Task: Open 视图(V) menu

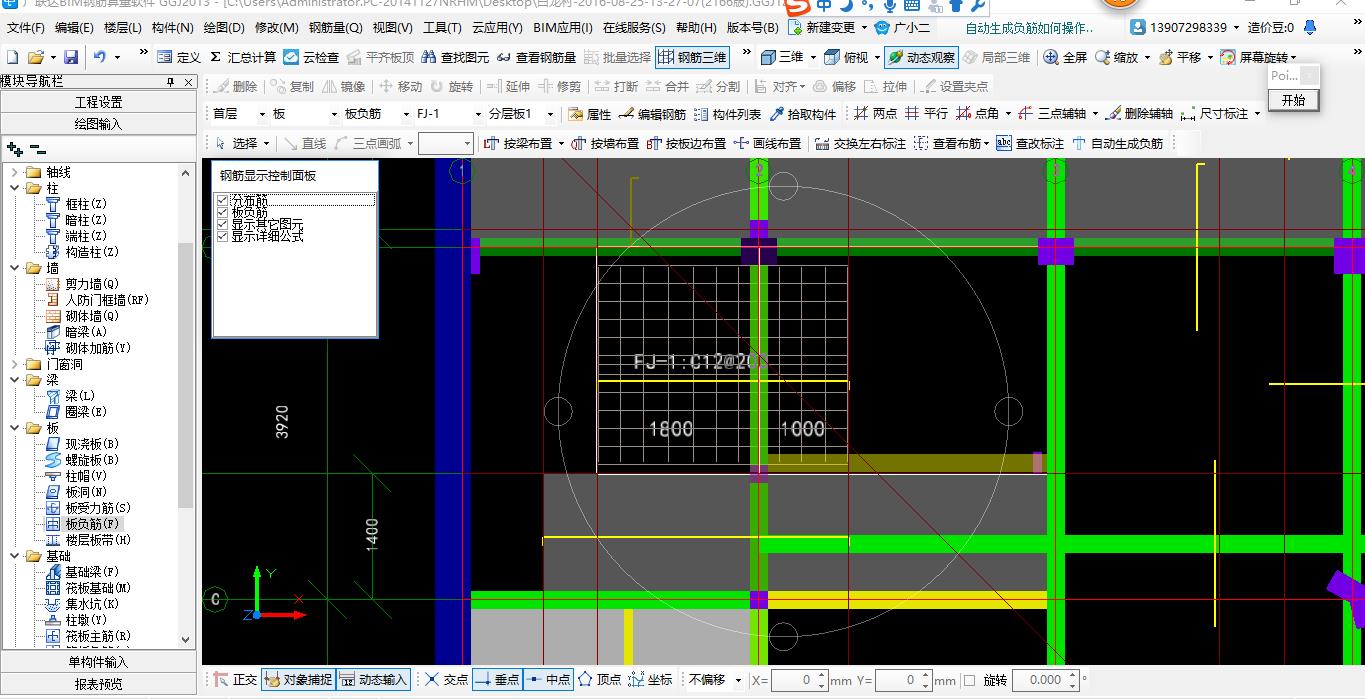Action: tap(392, 27)
